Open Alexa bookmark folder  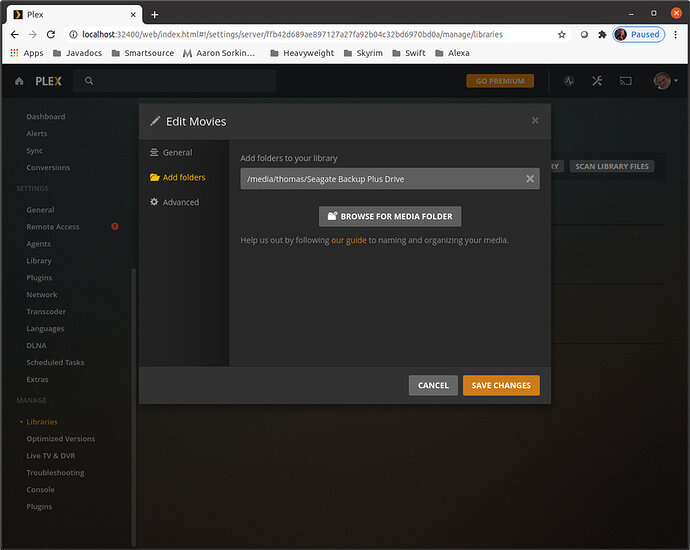pos(452,53)
